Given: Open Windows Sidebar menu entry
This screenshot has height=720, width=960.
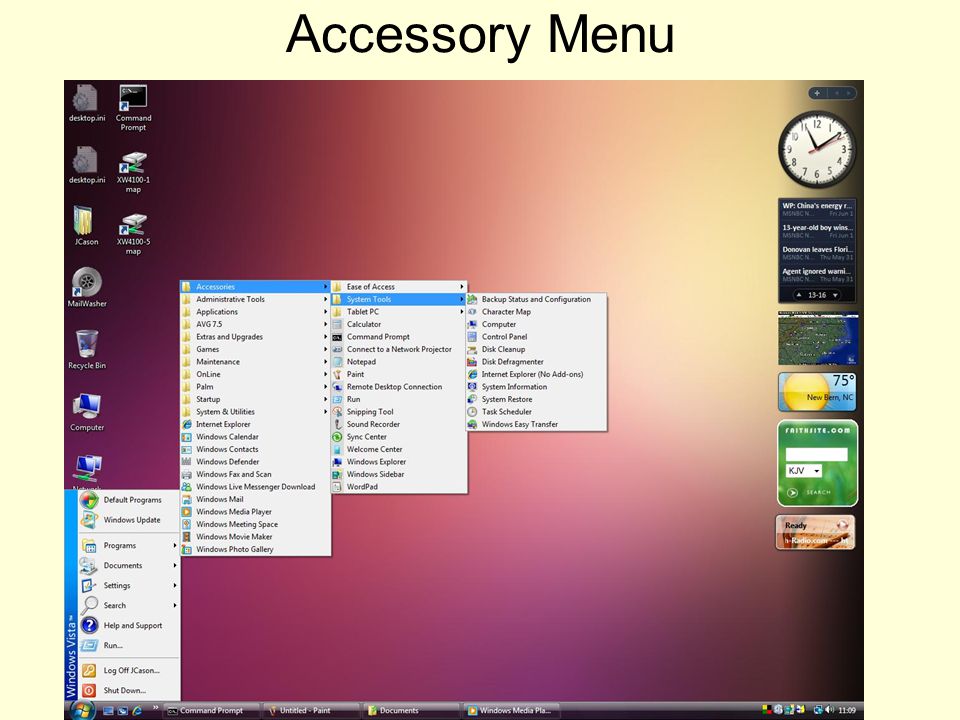Looking at the screenshot, I should pos(399,474).
